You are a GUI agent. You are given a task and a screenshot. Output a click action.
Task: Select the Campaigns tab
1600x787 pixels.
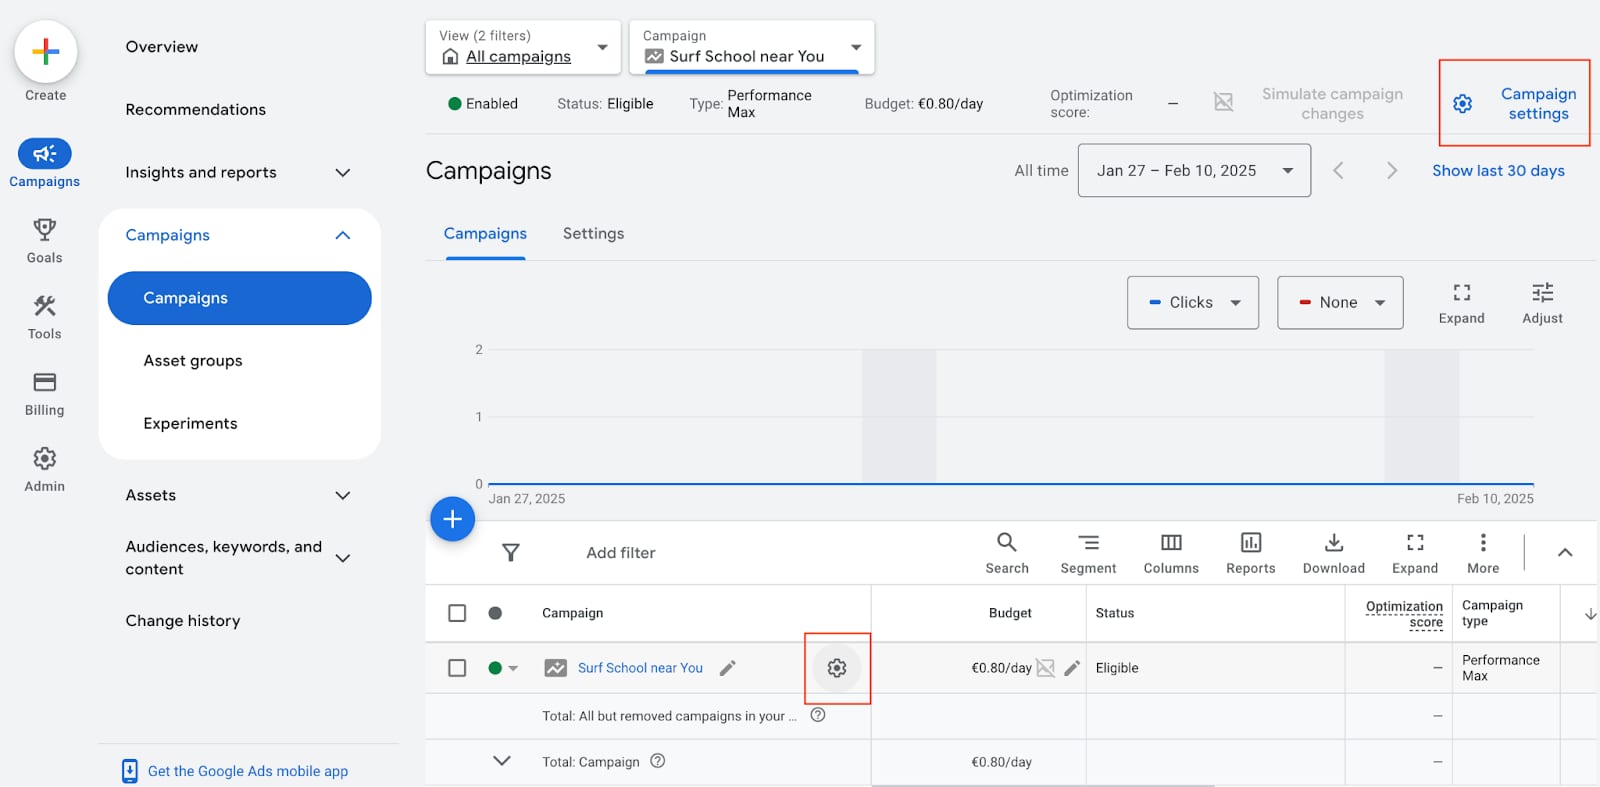(x=485, y=234)
